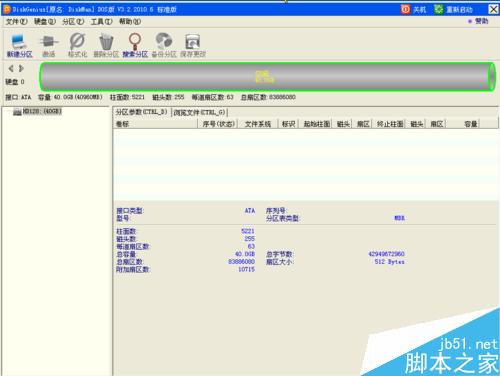Viewport: 500px width, 376px height.
Task: Click the 备份分区 (backup partition) icon
Action: click(164, 45)
